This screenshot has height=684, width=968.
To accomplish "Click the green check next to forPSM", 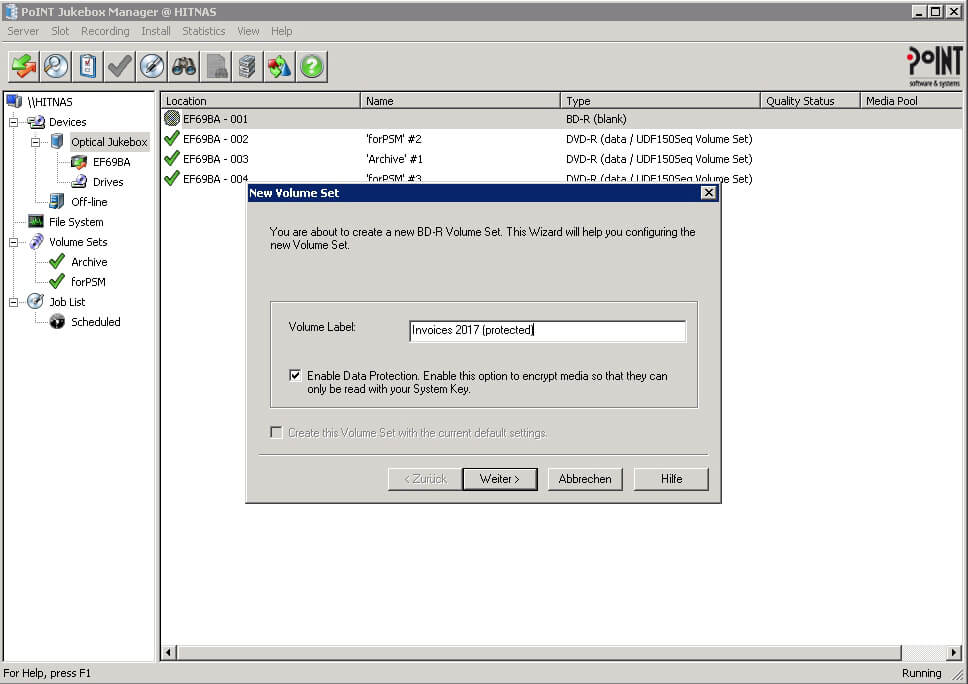I will [57, 282].
